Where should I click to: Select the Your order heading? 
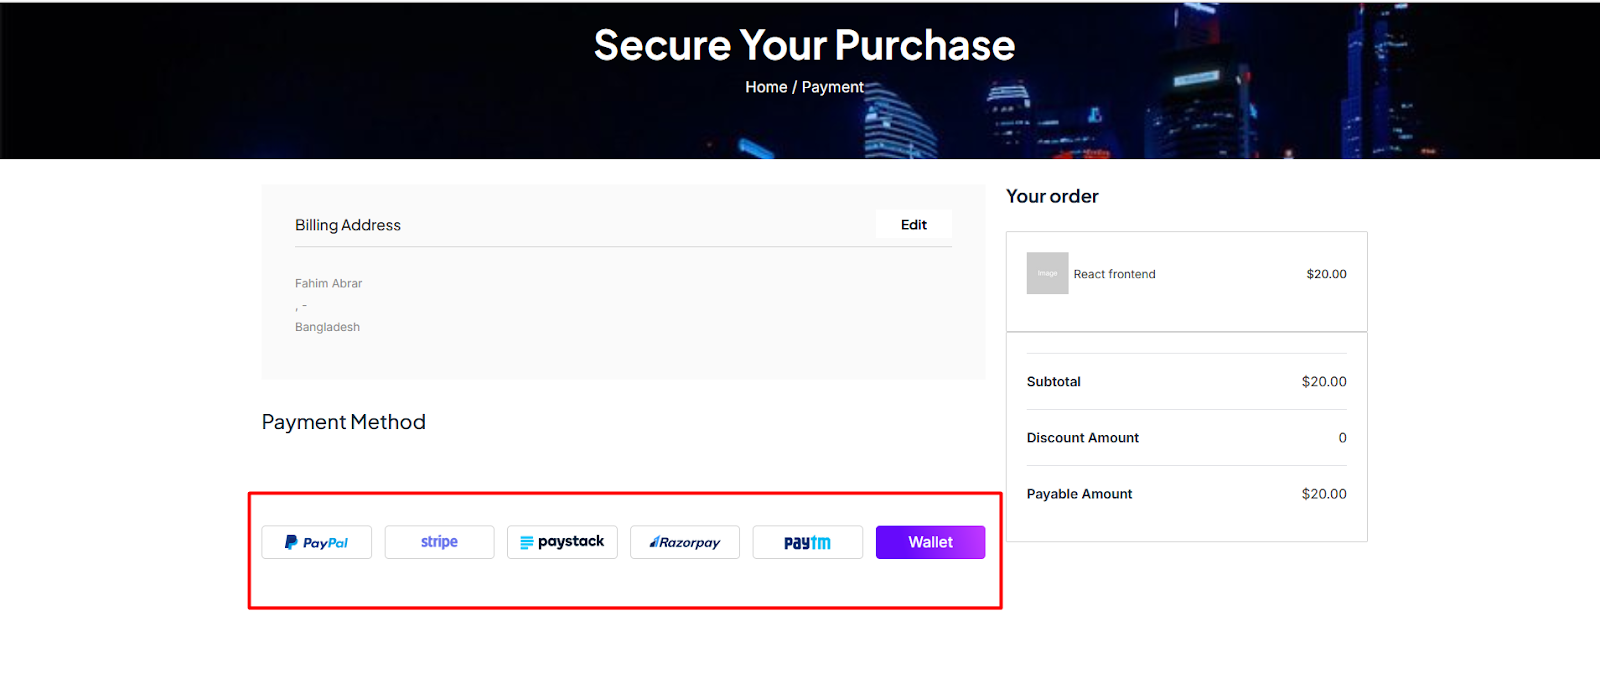pos(1052,196)
